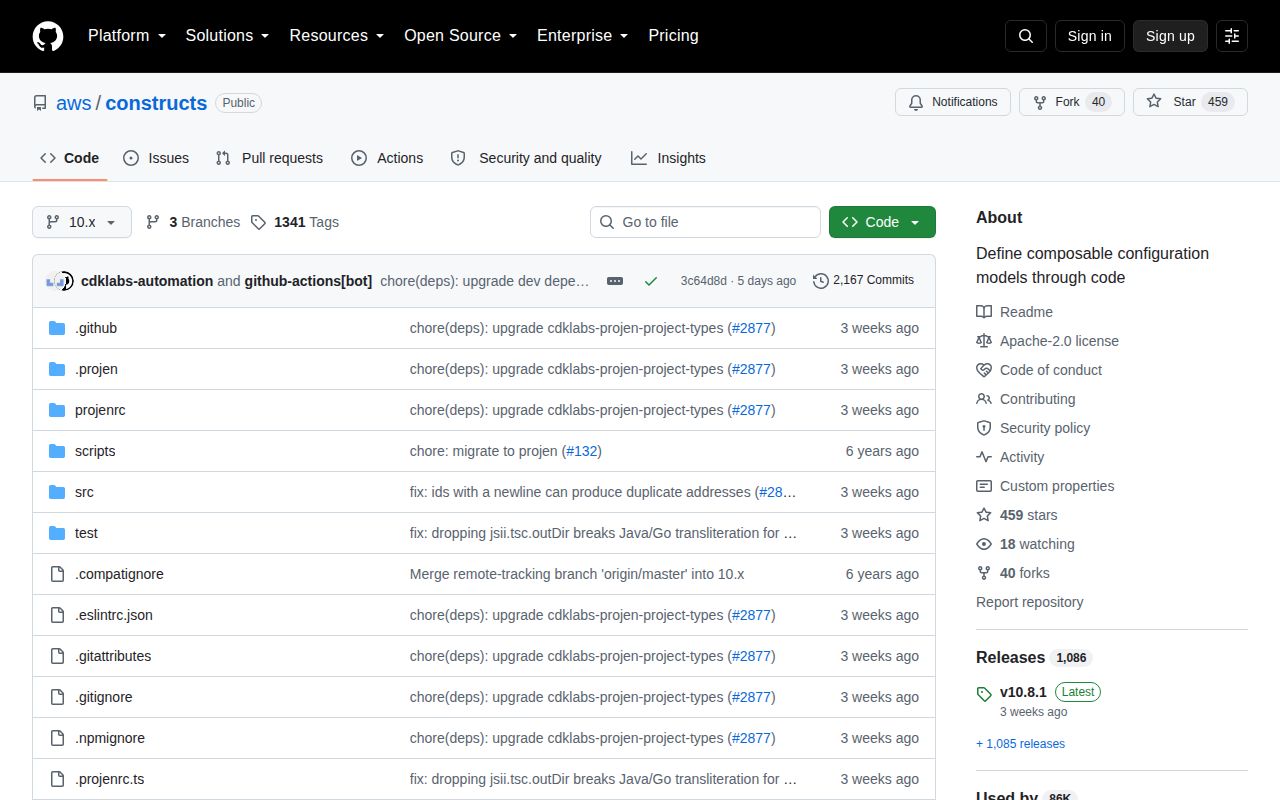The height and width of the screenshot is (800, 1280).
Task: Open the test folder
Action: point(86,533)
